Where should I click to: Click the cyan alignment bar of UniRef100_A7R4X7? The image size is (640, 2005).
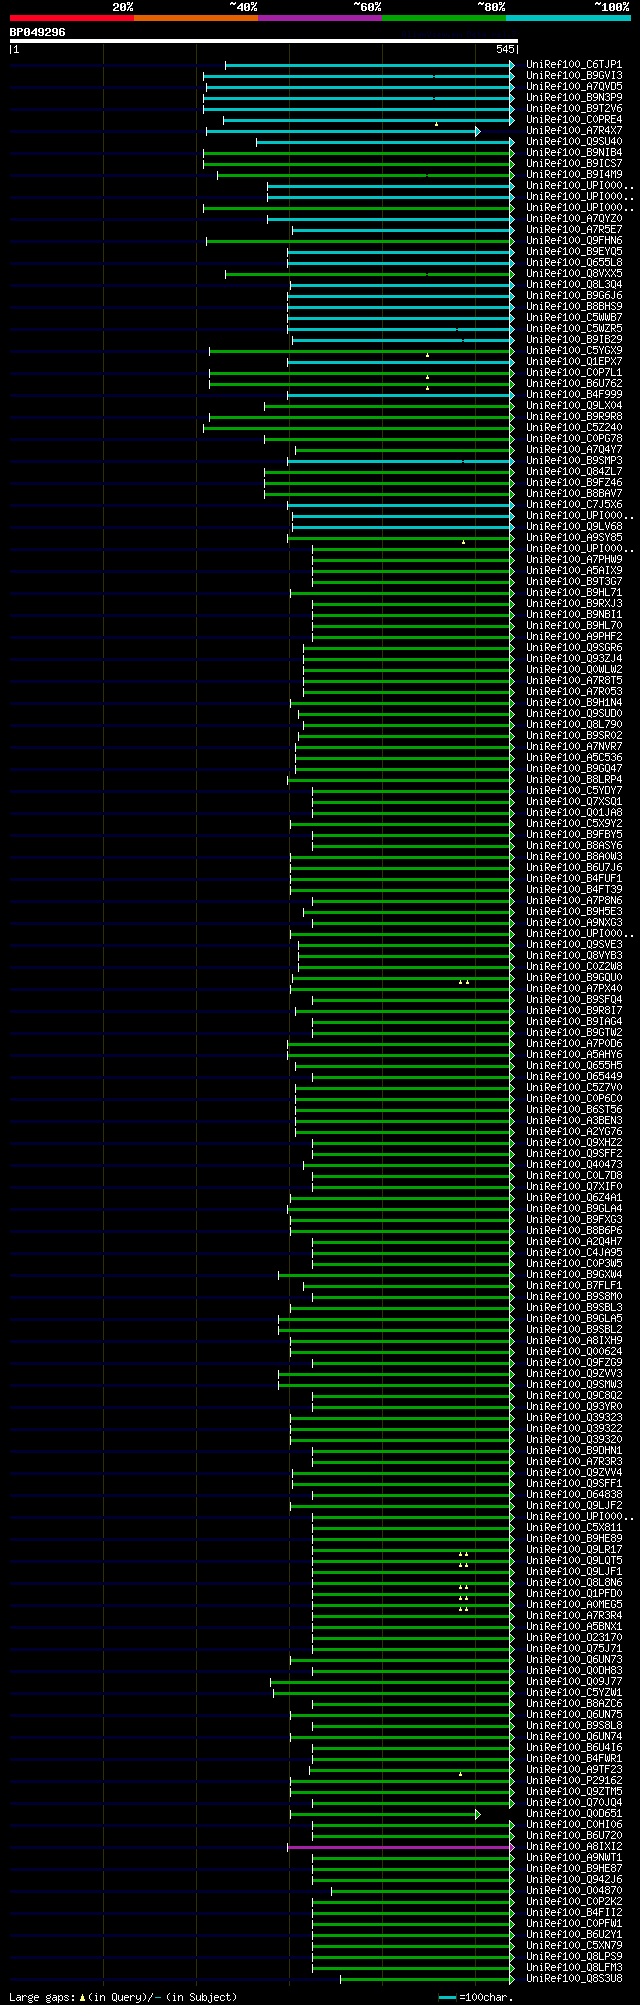[x=341, y=131]
